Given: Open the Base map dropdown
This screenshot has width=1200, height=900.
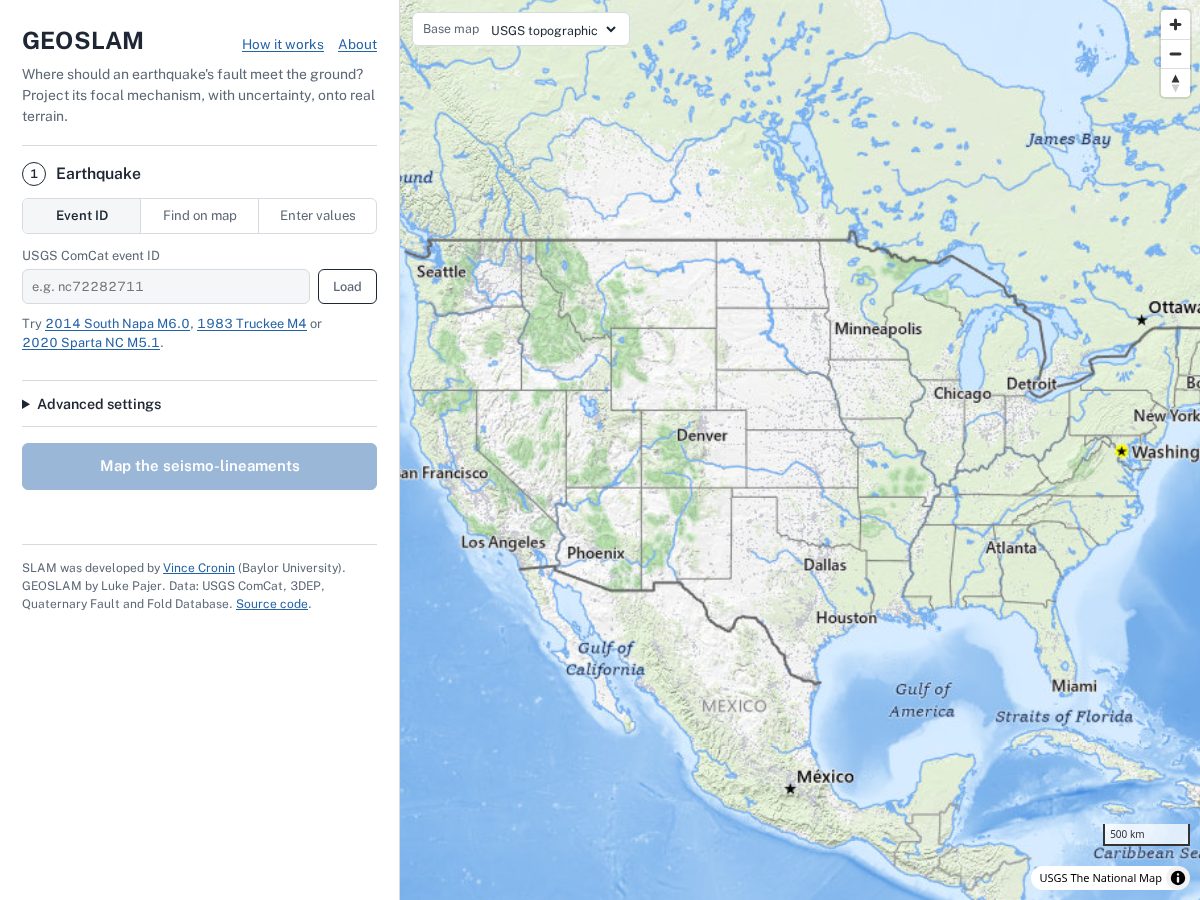Looking at the screenshot, I should pos(553,30).
